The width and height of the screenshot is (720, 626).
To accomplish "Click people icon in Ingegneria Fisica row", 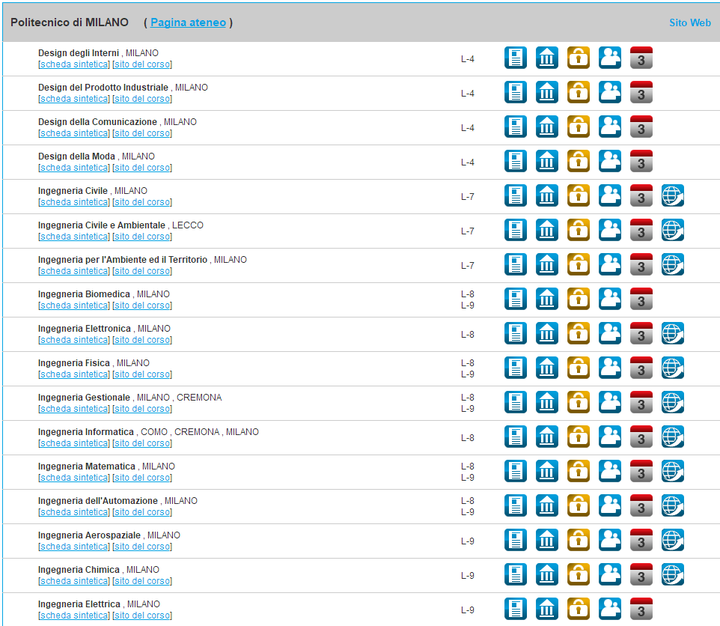I will point(610,368).
